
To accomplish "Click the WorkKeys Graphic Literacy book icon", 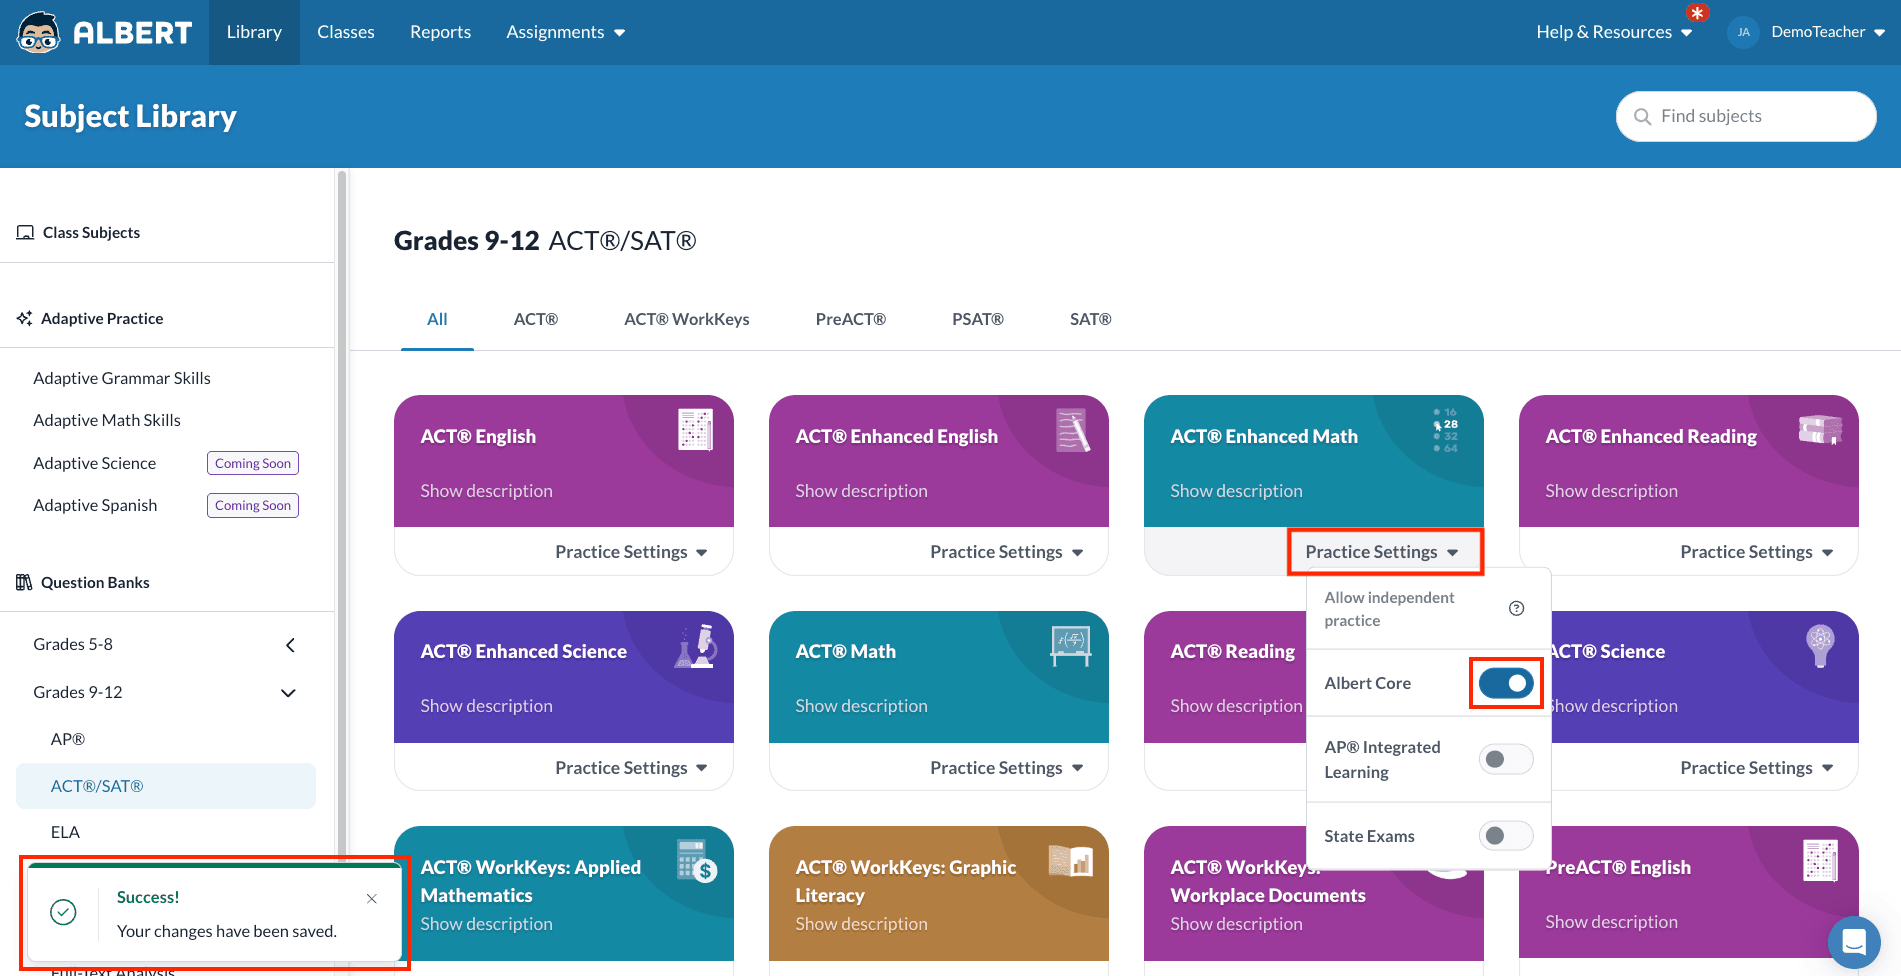I will [1070, 860].
